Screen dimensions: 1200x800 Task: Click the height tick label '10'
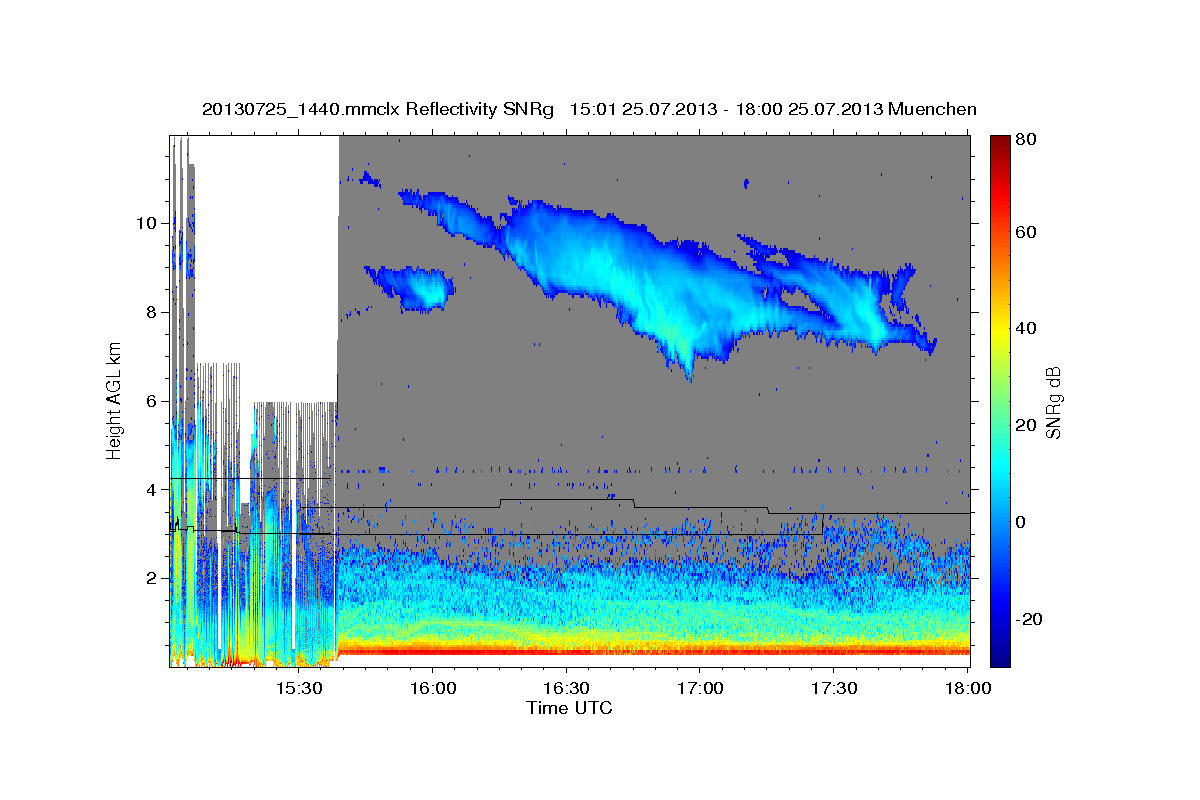pyautogui.click(x=149, y=223)
